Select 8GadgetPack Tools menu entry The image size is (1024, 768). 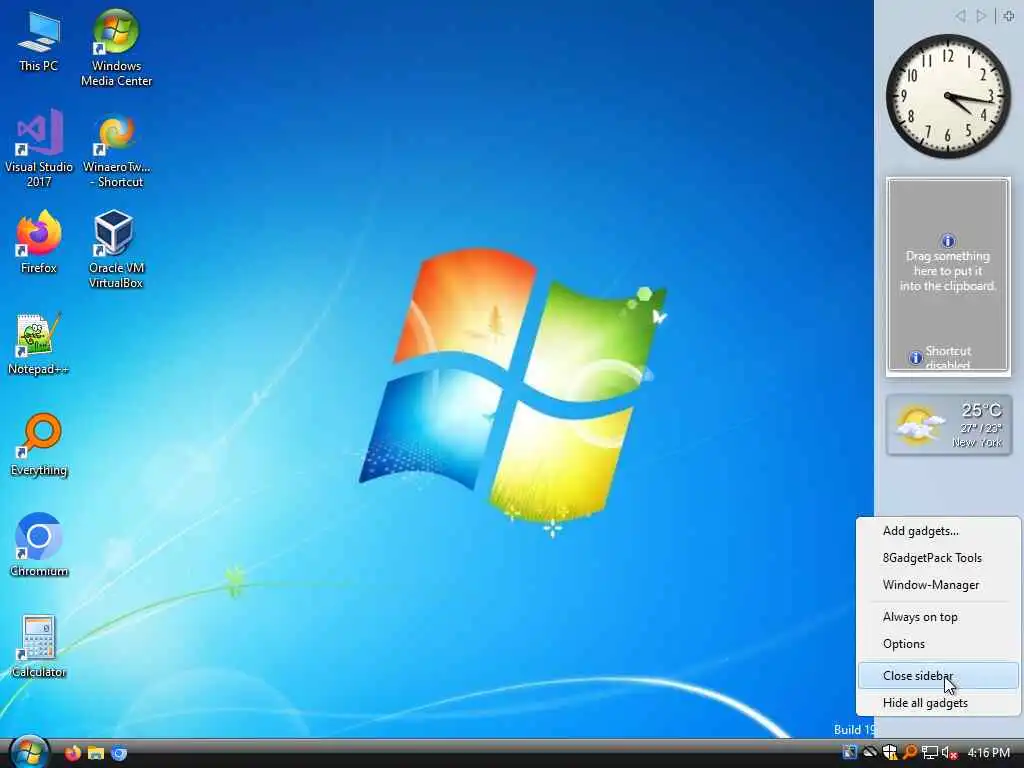938,558
